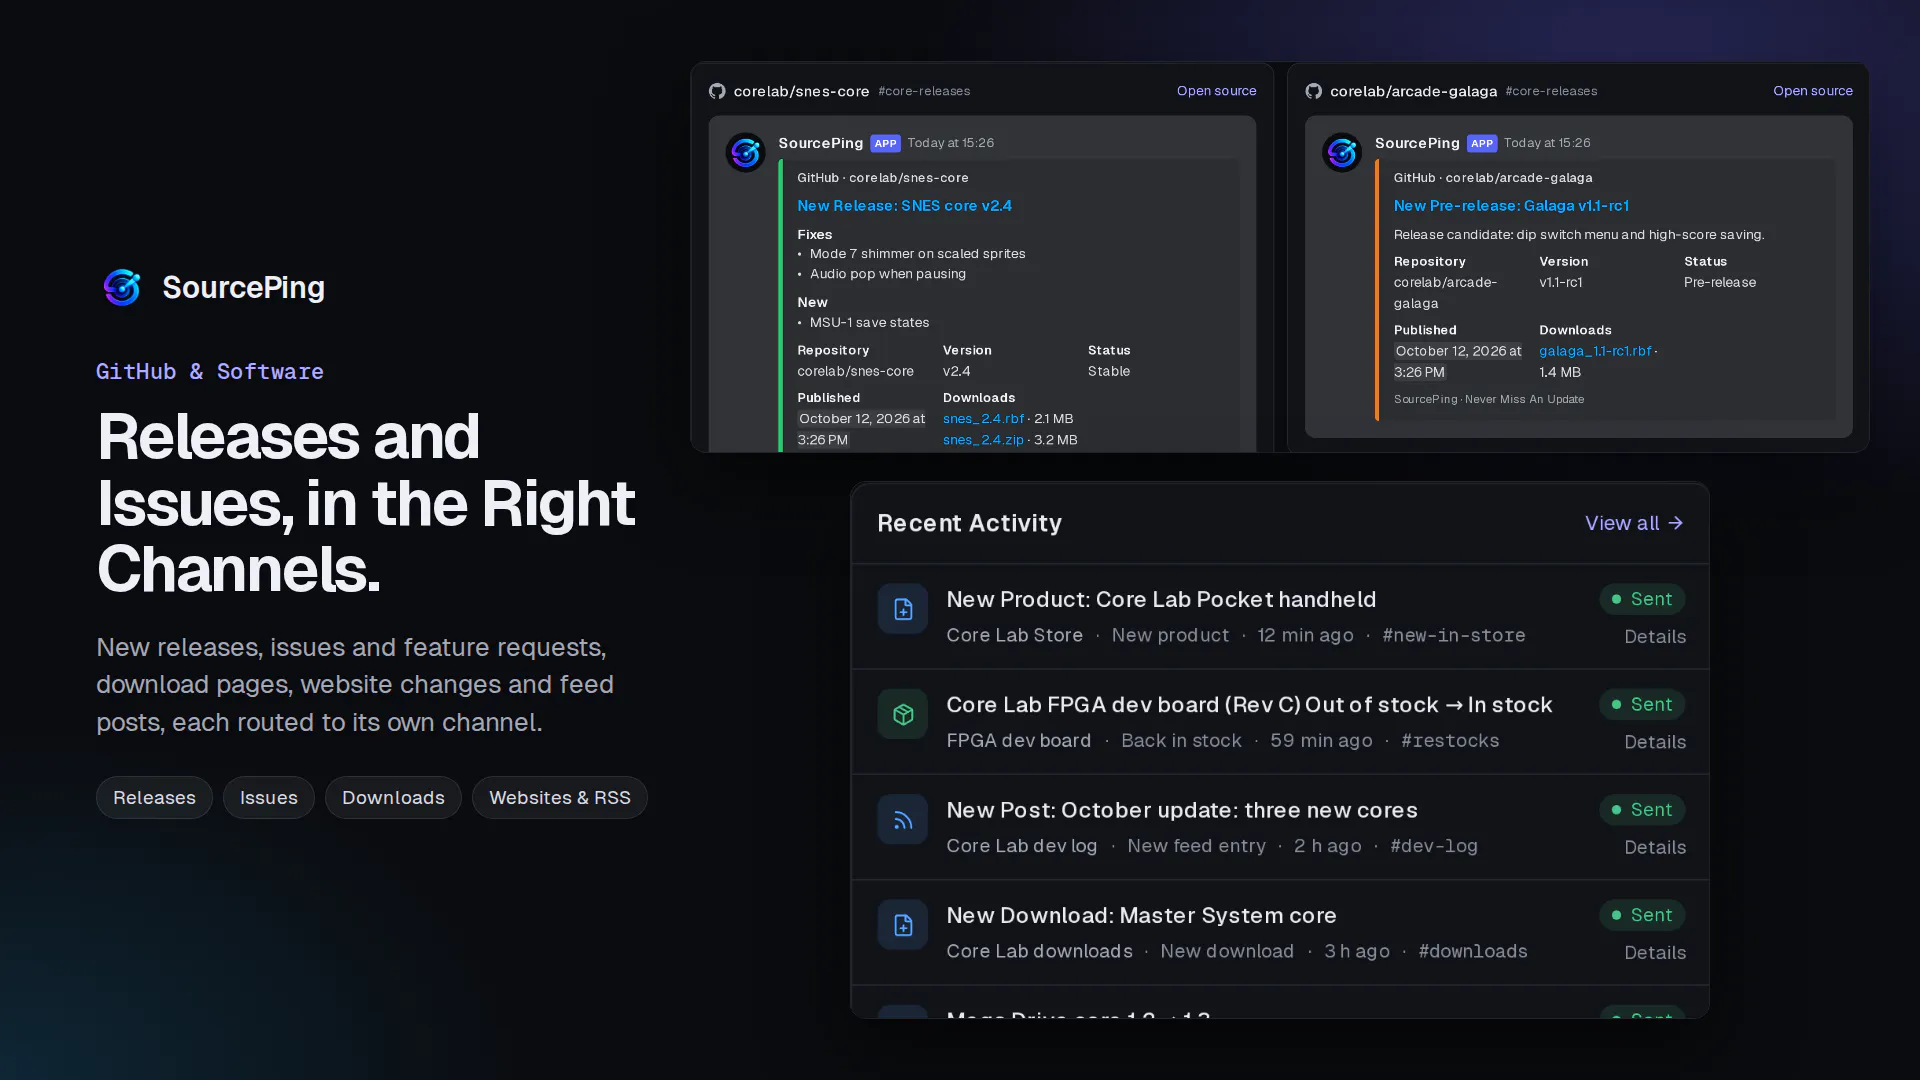Image resolution: width=1920 pixels, height=1080 pixels.
Task: Download galaga_1.1-rc1.rbf file
Action: [x=1595, y=351]
